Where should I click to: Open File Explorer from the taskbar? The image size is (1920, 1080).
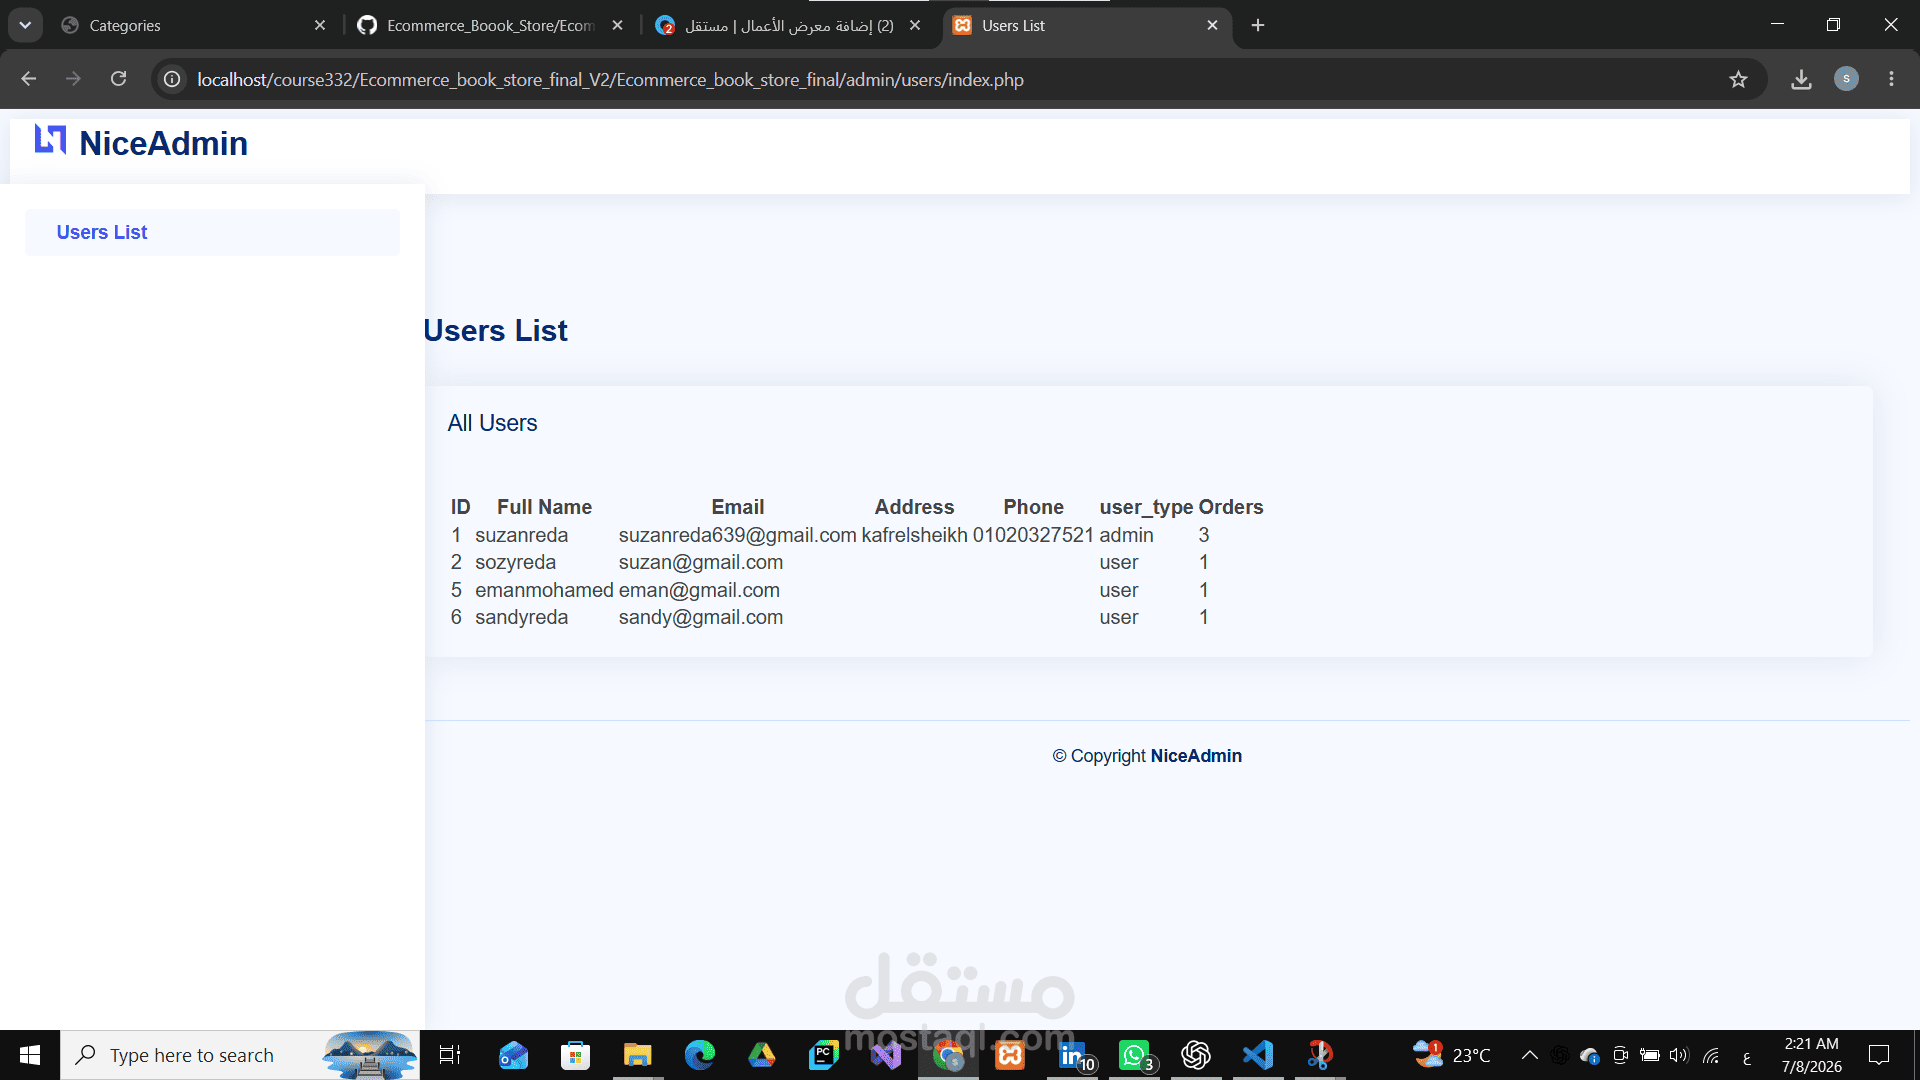coord(637,1055)
